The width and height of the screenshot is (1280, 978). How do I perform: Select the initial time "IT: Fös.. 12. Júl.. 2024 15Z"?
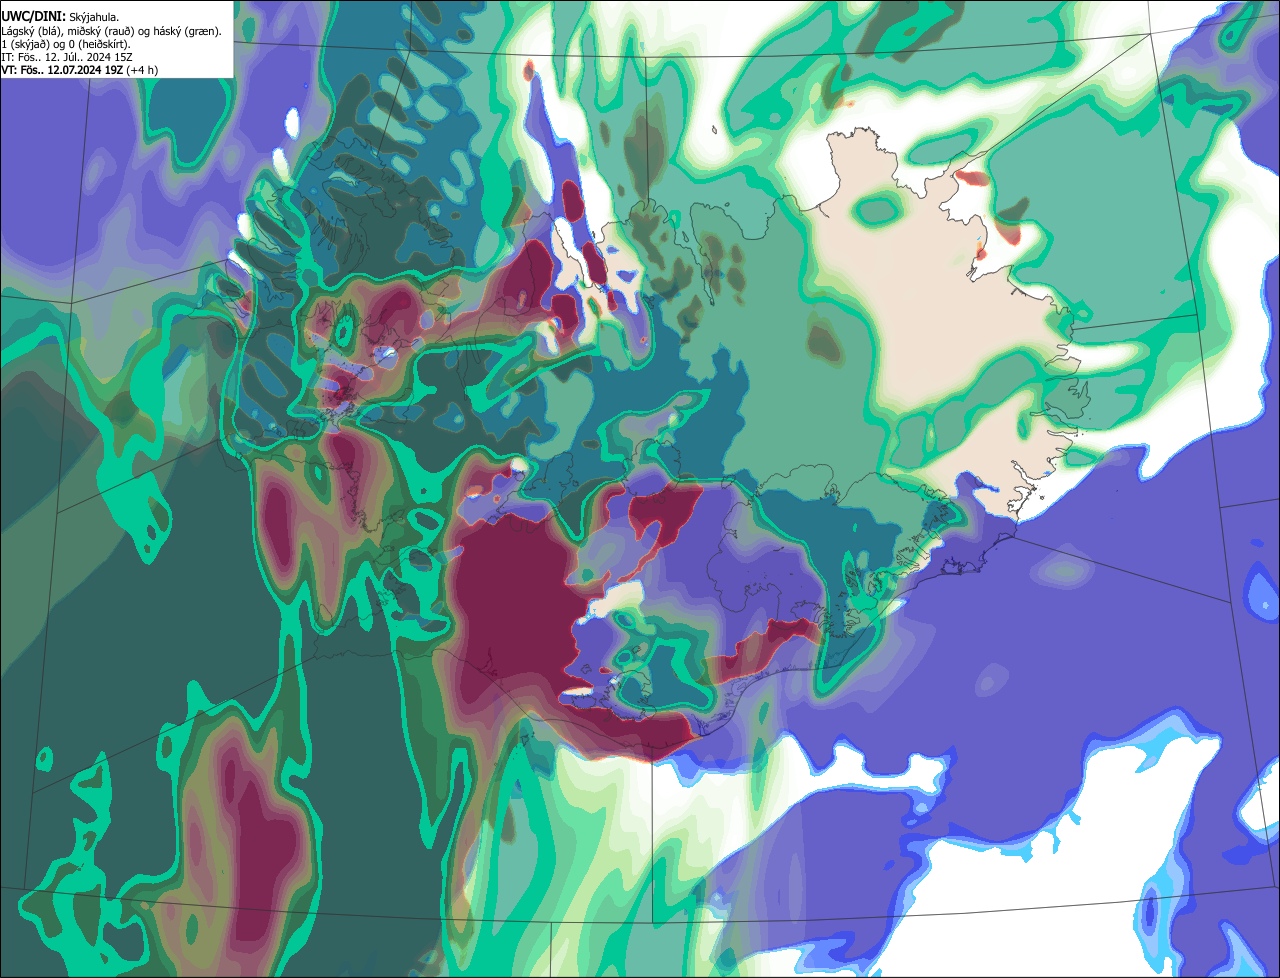[67, 57]
